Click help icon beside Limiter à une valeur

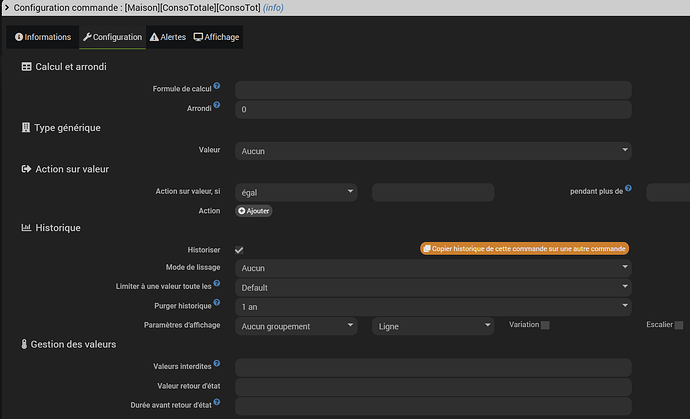click(217, 284)
